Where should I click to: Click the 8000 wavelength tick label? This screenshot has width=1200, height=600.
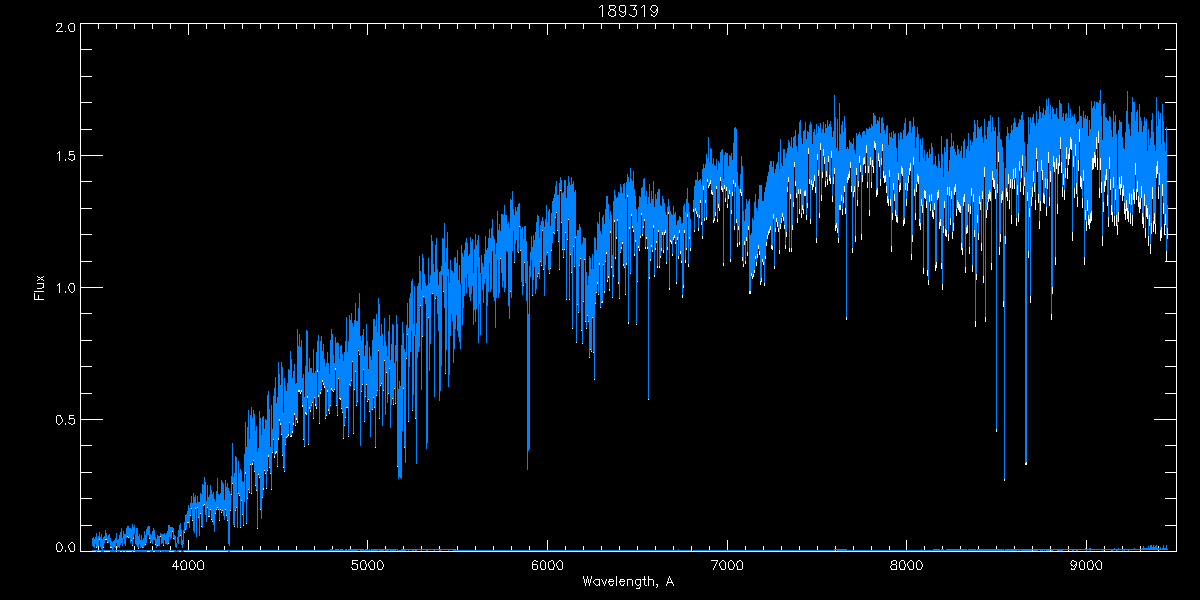coord(906,566)
